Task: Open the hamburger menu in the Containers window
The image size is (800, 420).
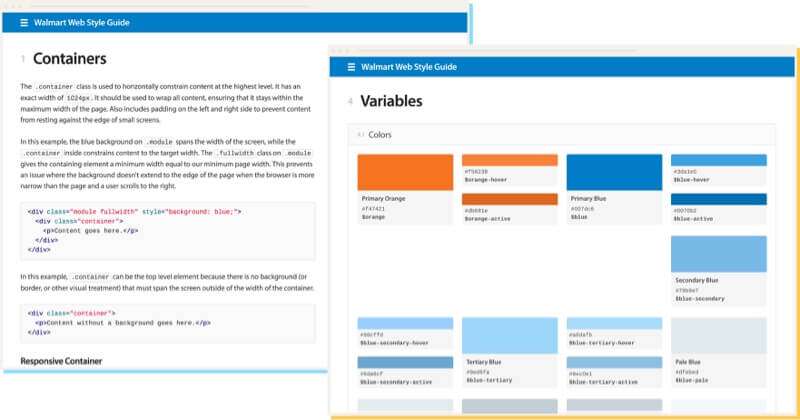Action: point(24,22)
